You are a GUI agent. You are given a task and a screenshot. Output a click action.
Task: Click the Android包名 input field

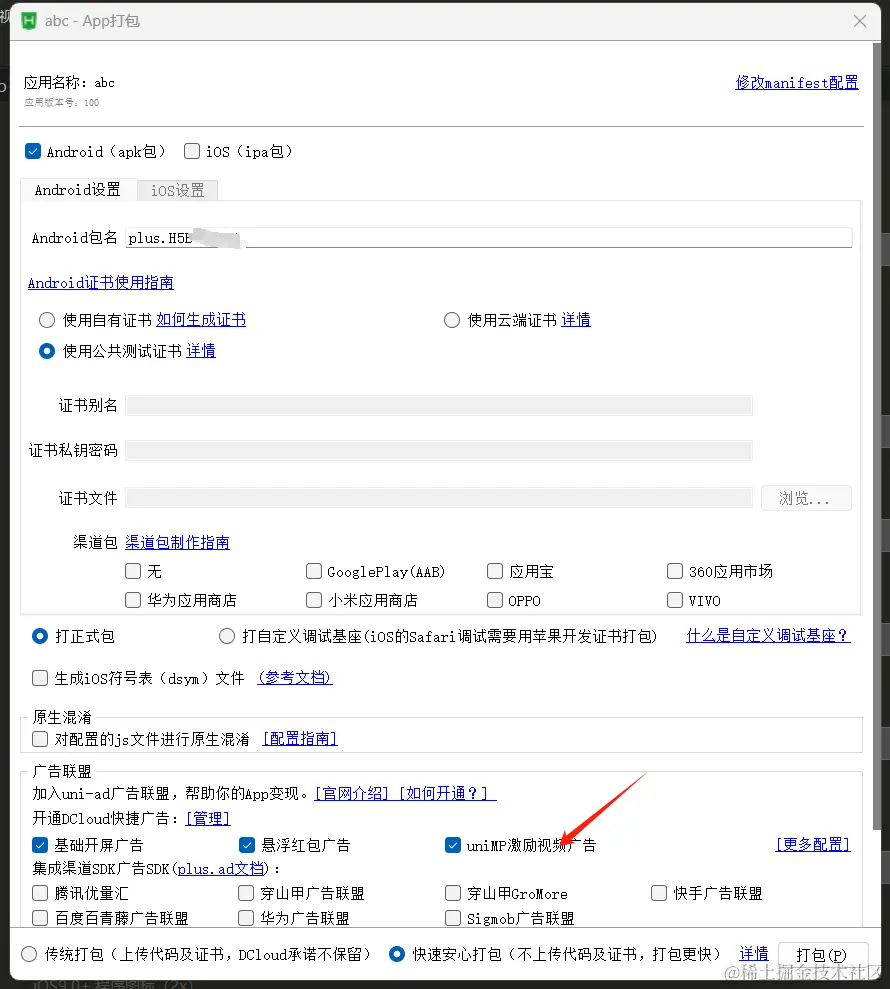[x=488, y=238]
